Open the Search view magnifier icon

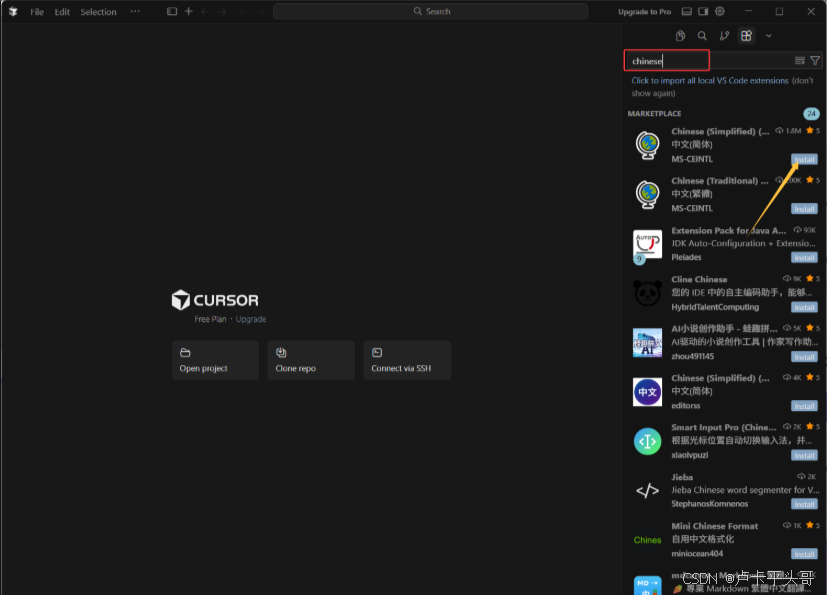click(702, 35)
